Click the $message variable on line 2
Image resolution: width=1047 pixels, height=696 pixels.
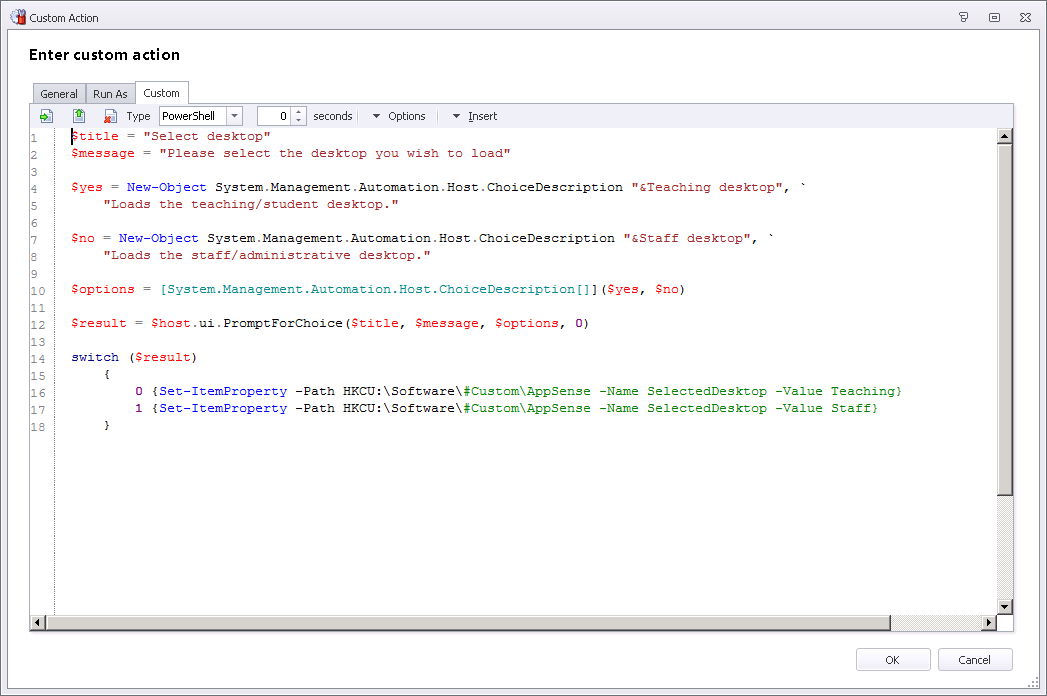[103, 154]
